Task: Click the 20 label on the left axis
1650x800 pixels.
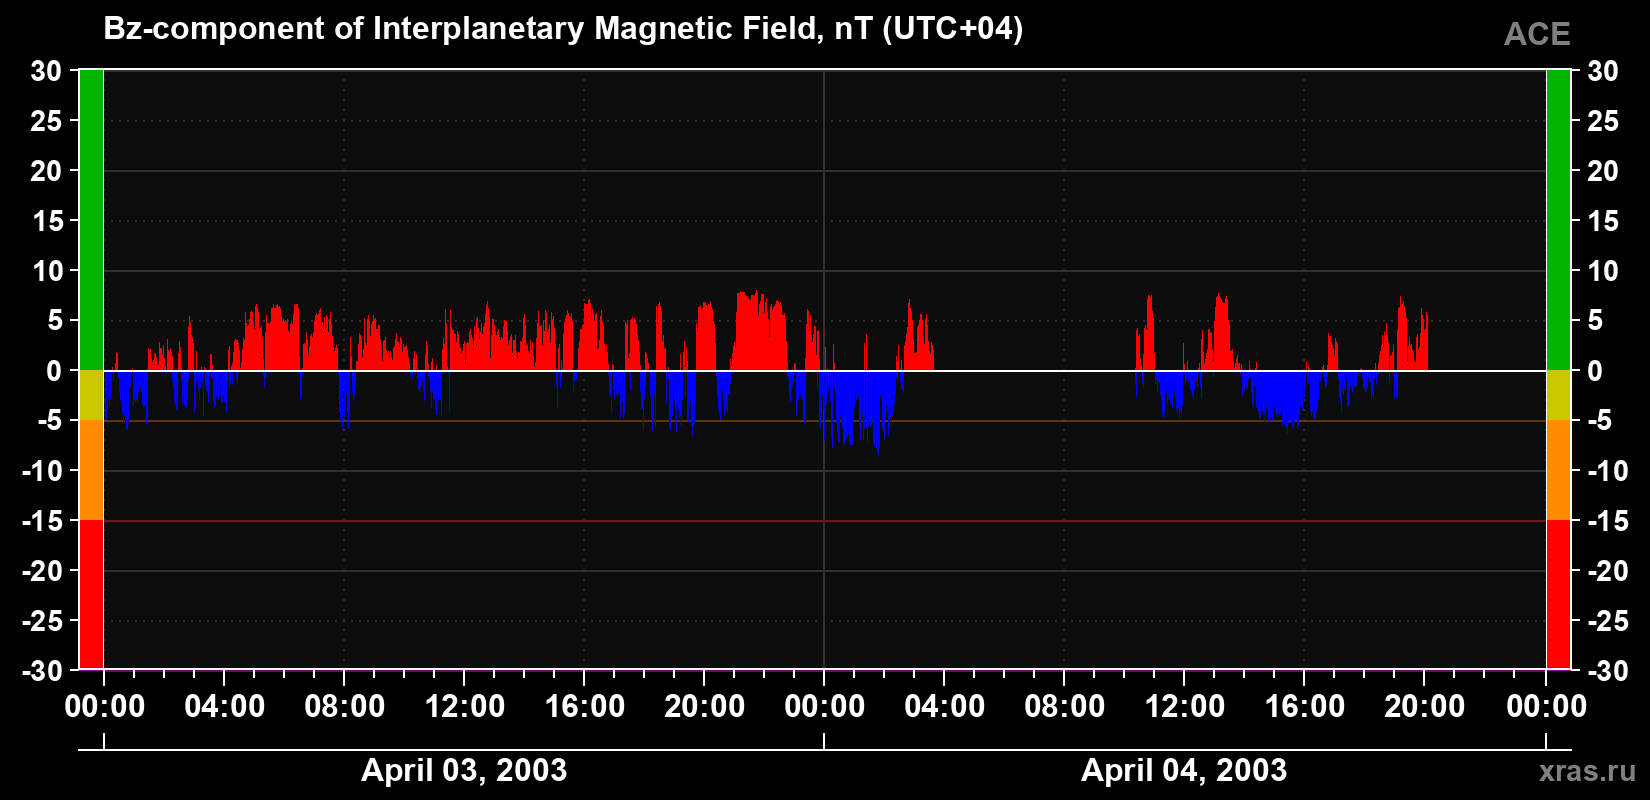Action: [46, 171]
